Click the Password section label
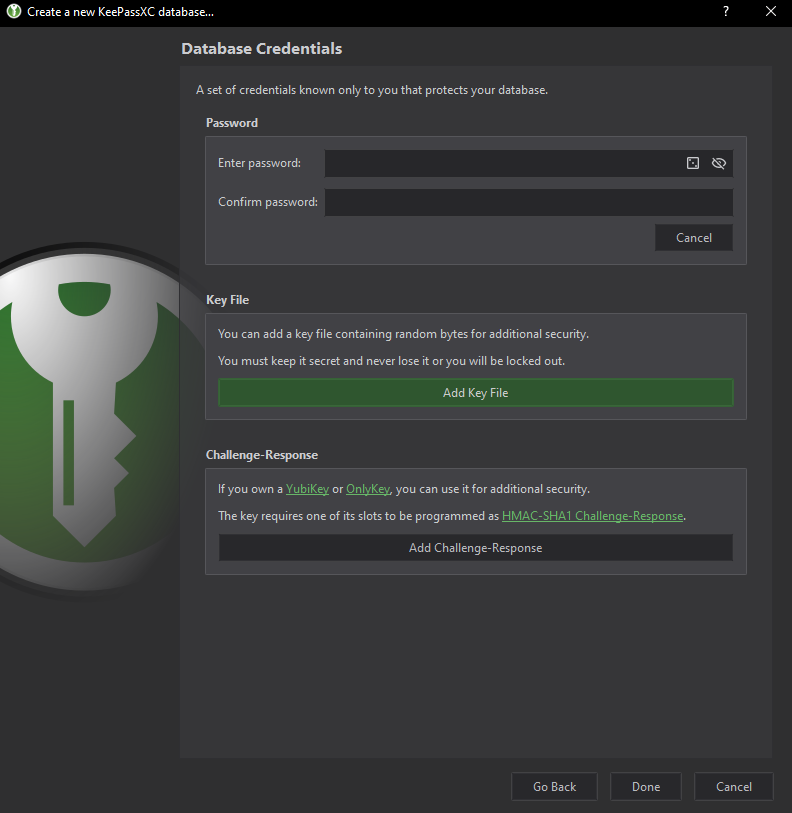The width and height of the screenshot is (792, 813). click(231, 123)
